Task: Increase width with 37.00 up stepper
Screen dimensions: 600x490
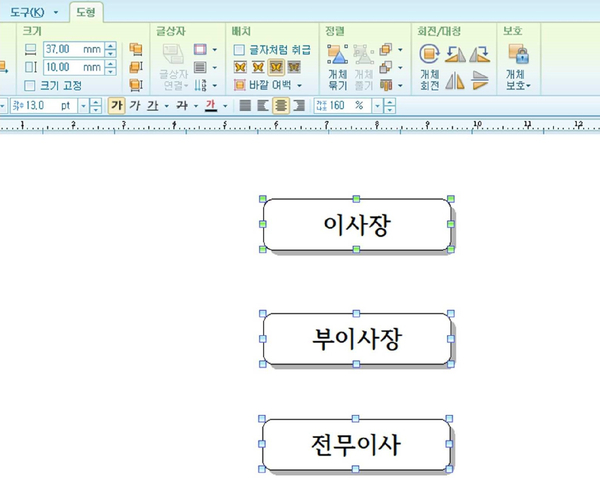Action: 111,46
